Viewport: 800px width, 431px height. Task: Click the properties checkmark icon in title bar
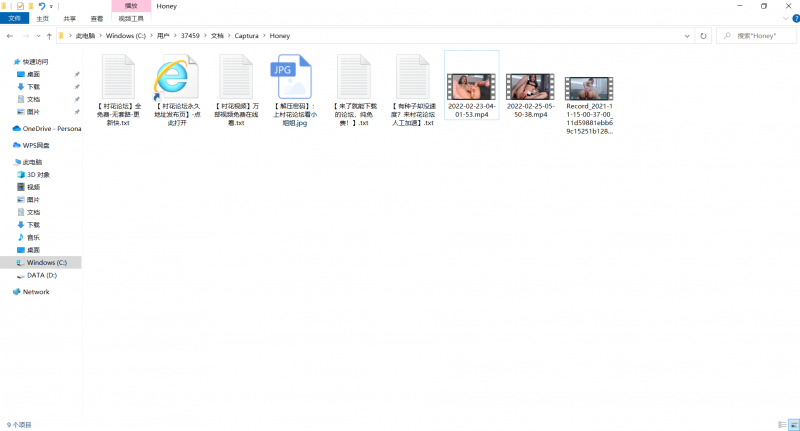20,6
